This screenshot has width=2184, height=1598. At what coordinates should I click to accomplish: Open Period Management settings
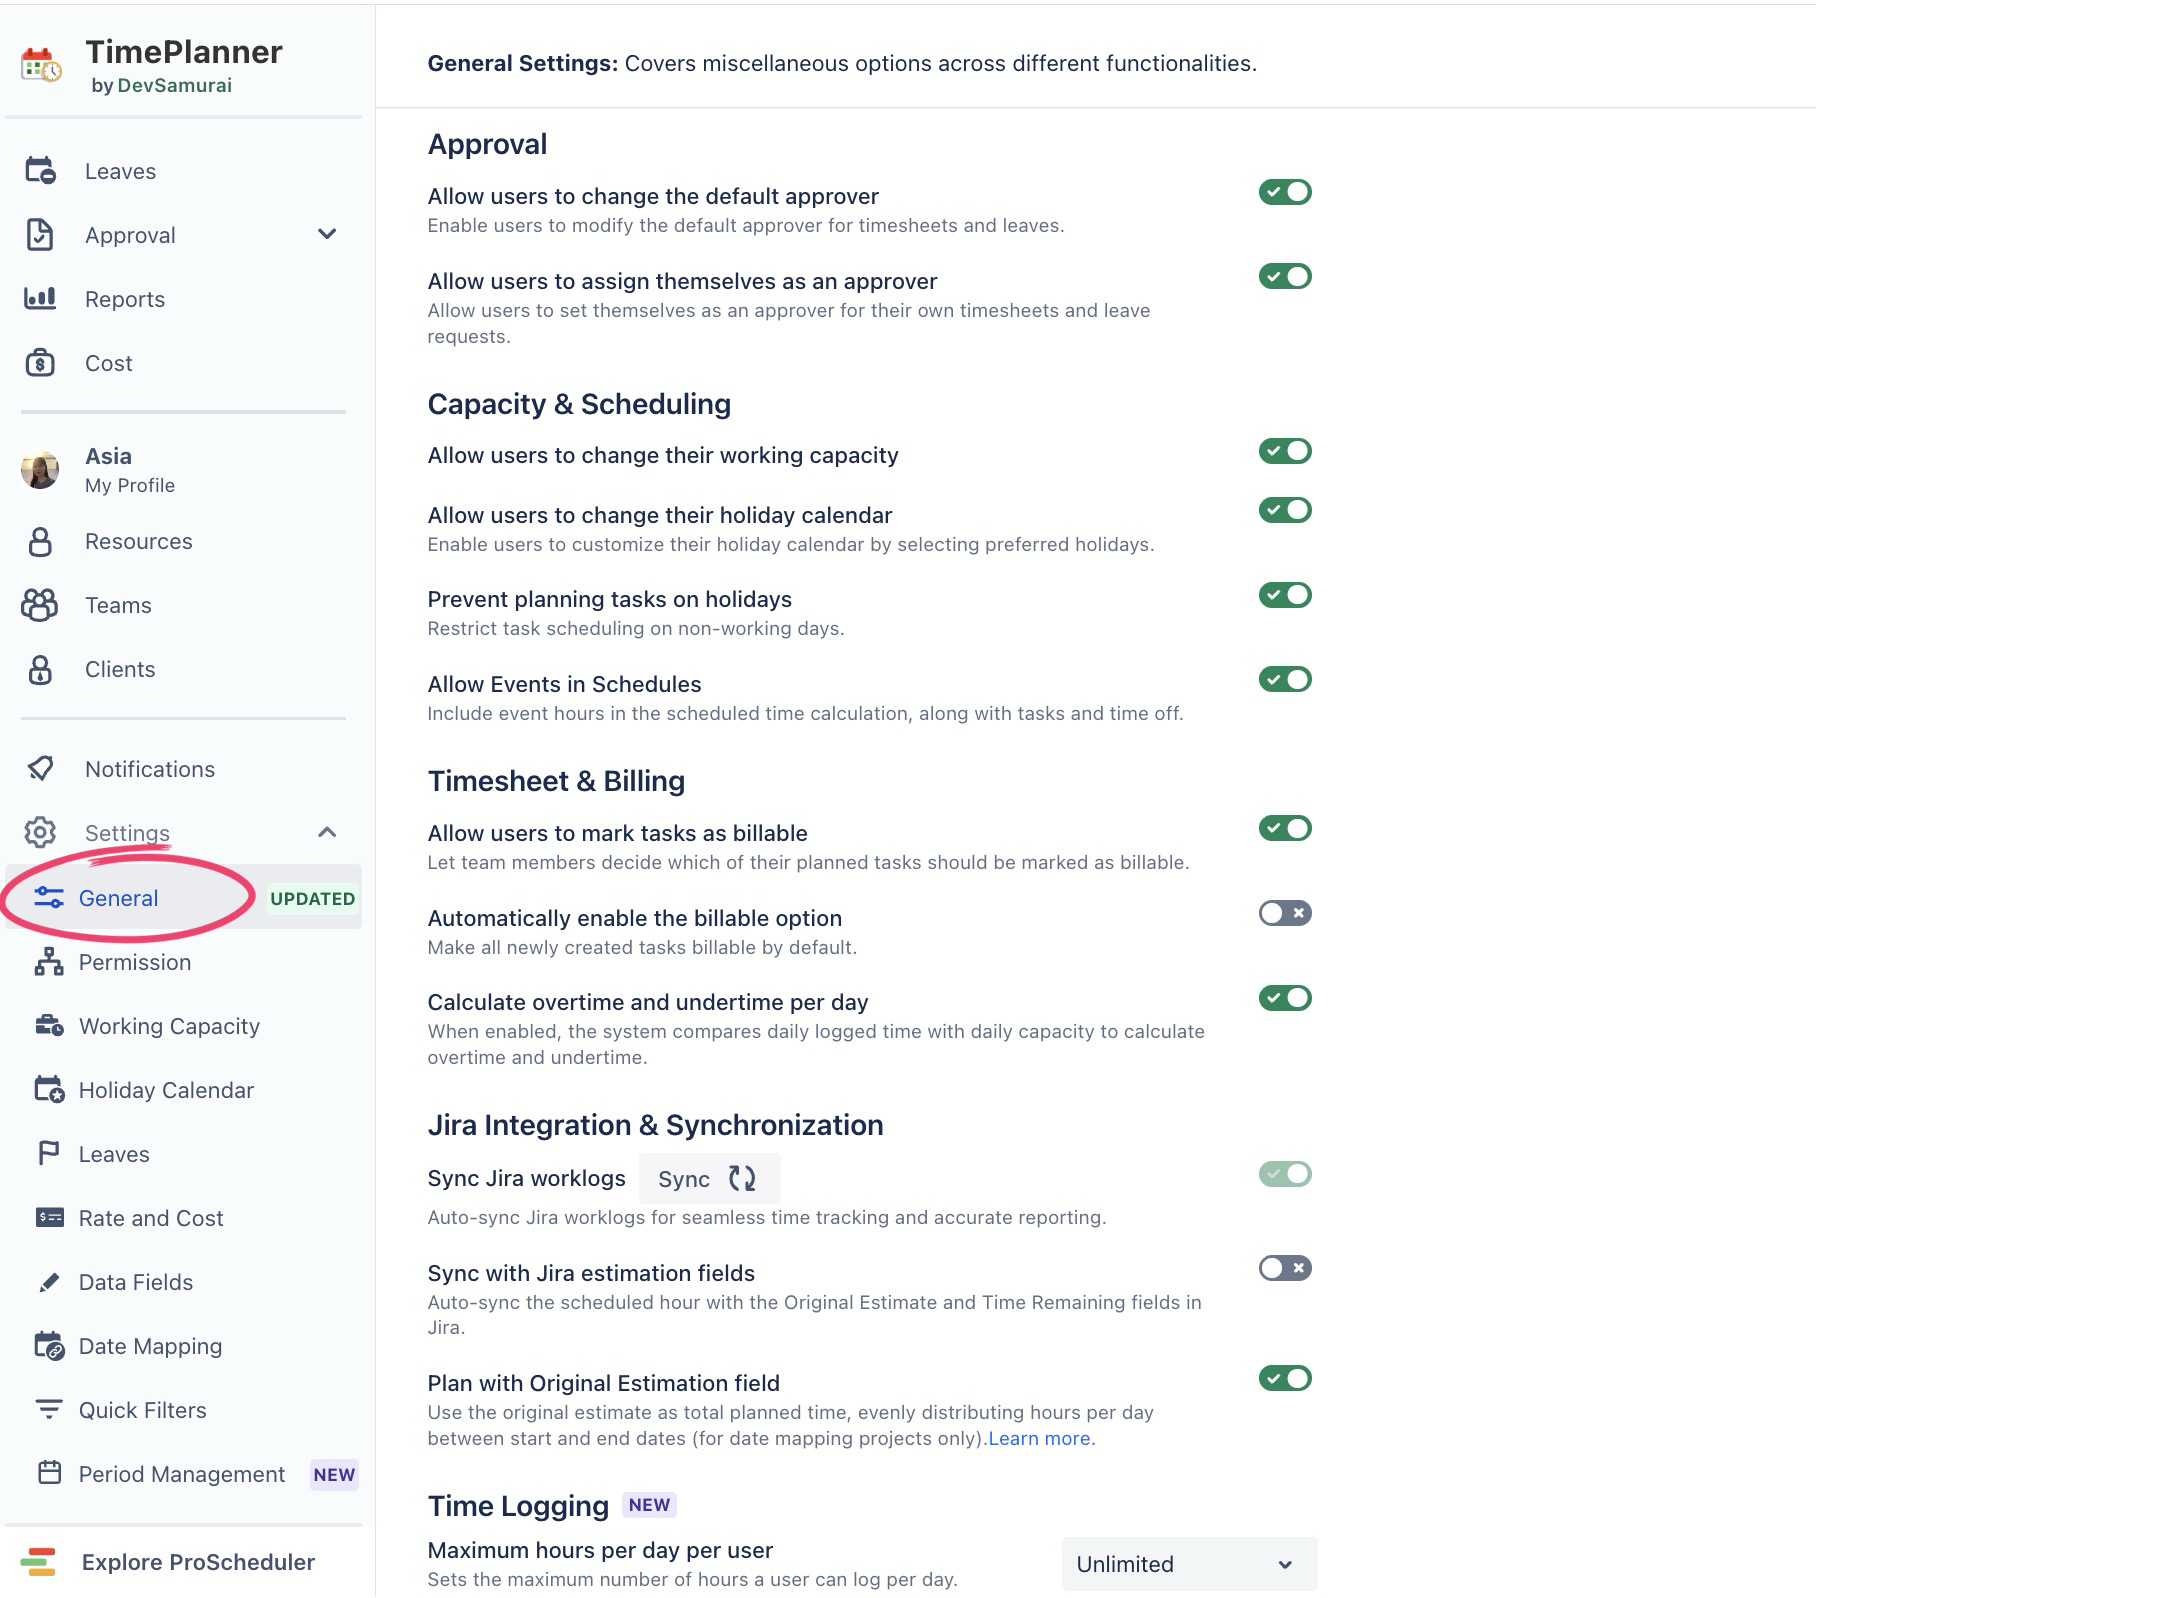181,1474
